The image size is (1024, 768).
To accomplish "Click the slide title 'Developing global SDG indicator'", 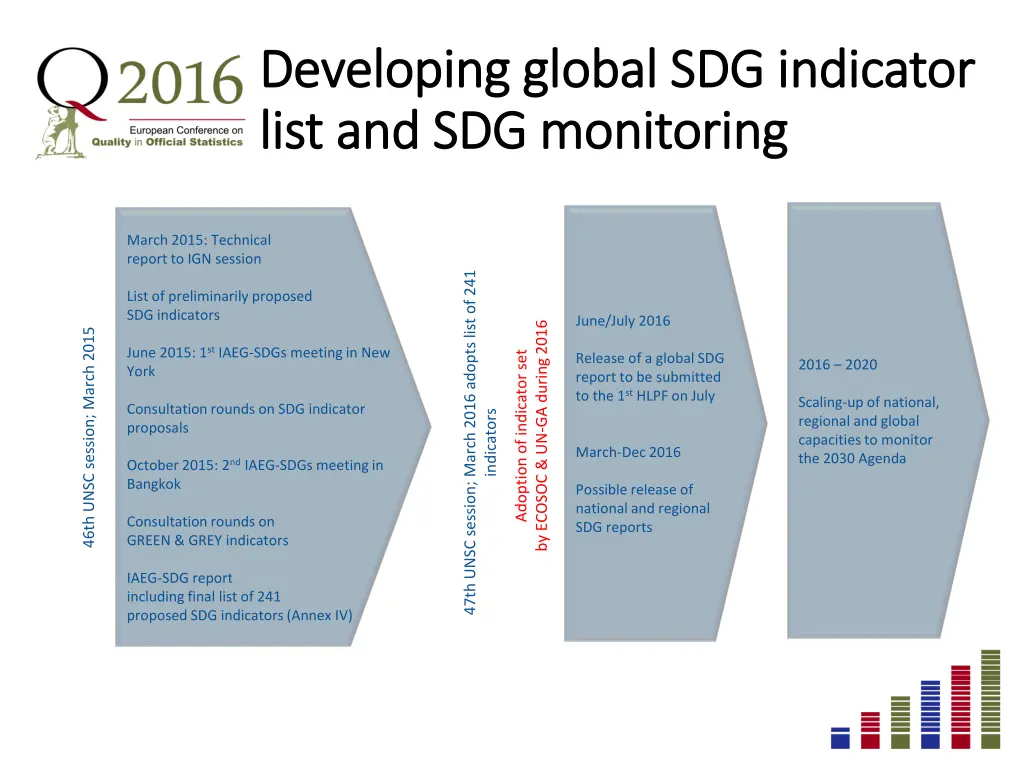I will (x=617, y=70).
